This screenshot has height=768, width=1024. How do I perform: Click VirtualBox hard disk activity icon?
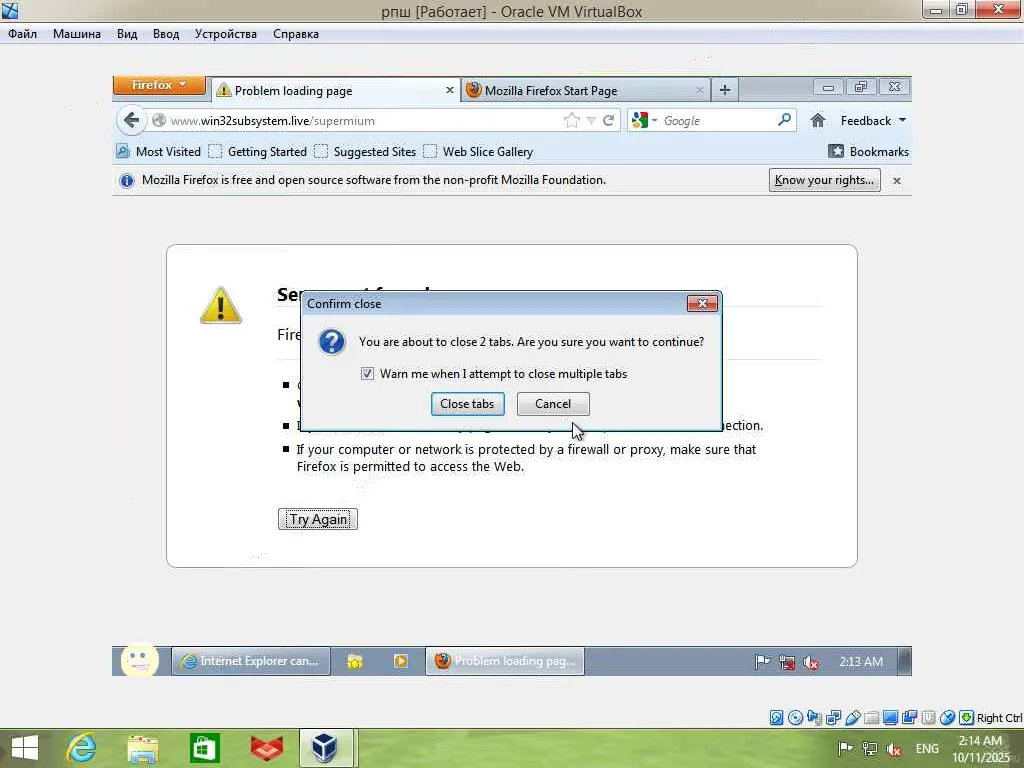coord(776,718)
